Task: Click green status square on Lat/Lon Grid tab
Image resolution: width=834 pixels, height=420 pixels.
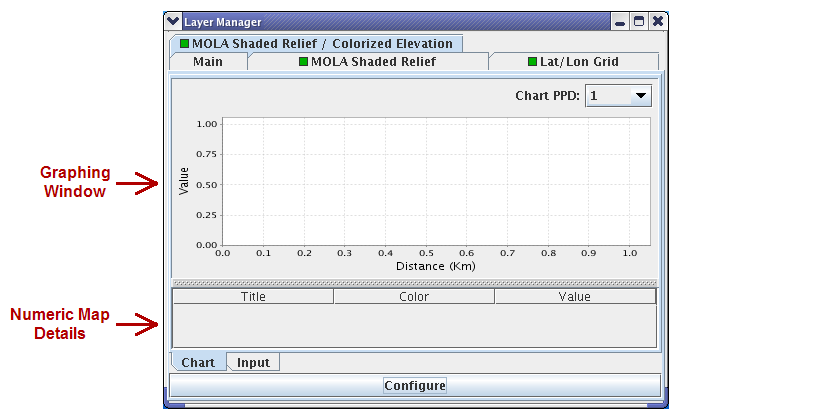Action: pyautogui.click(x=532, y=62)
